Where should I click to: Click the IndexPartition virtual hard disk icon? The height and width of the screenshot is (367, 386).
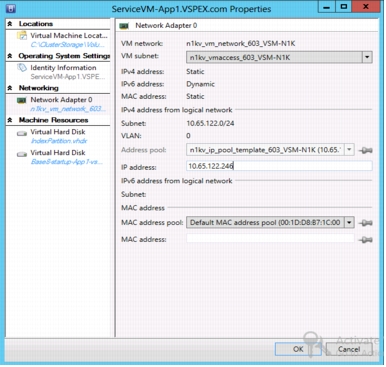22,134
